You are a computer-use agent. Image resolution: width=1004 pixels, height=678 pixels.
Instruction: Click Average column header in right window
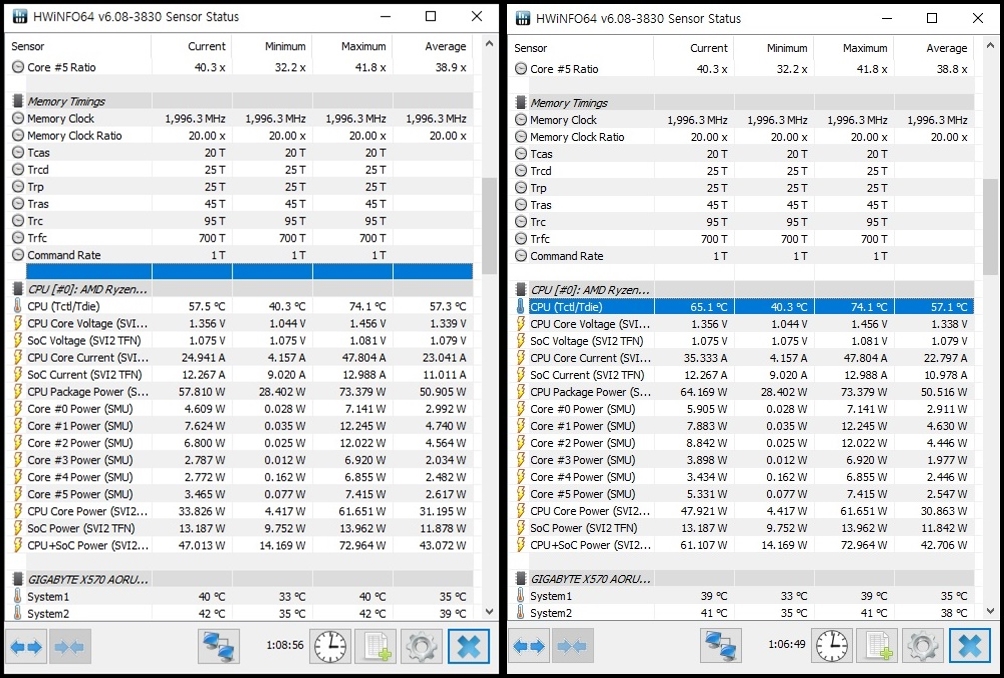click(934, 48)
